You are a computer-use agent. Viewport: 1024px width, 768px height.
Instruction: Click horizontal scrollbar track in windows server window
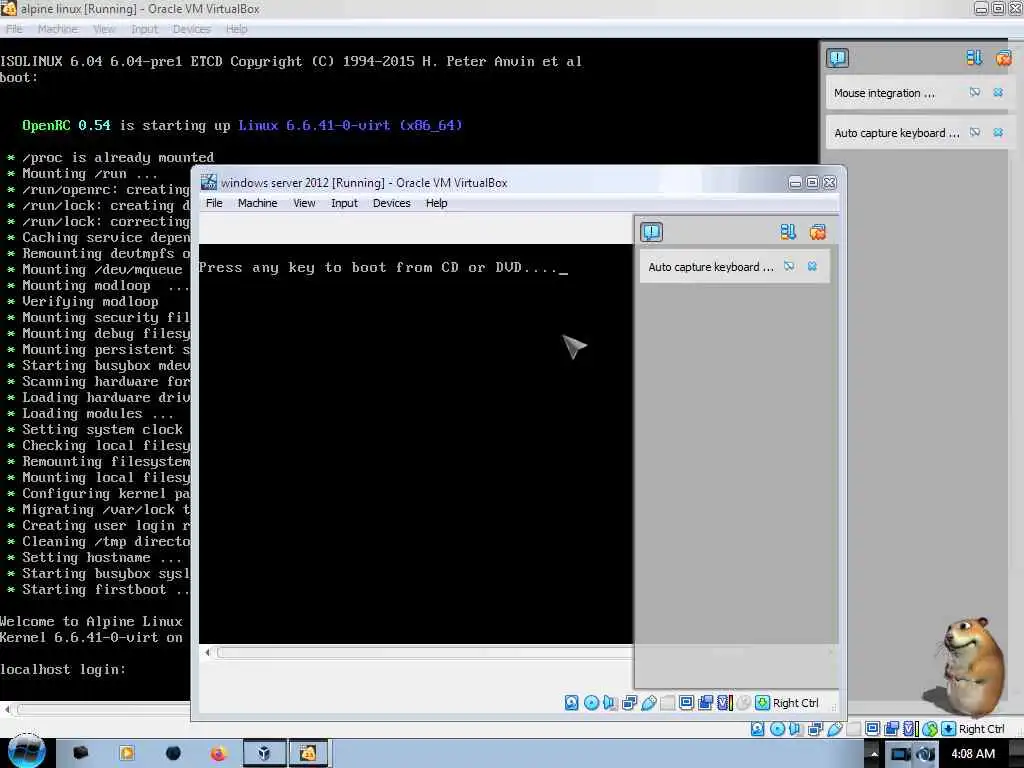(x=424, y=652)
